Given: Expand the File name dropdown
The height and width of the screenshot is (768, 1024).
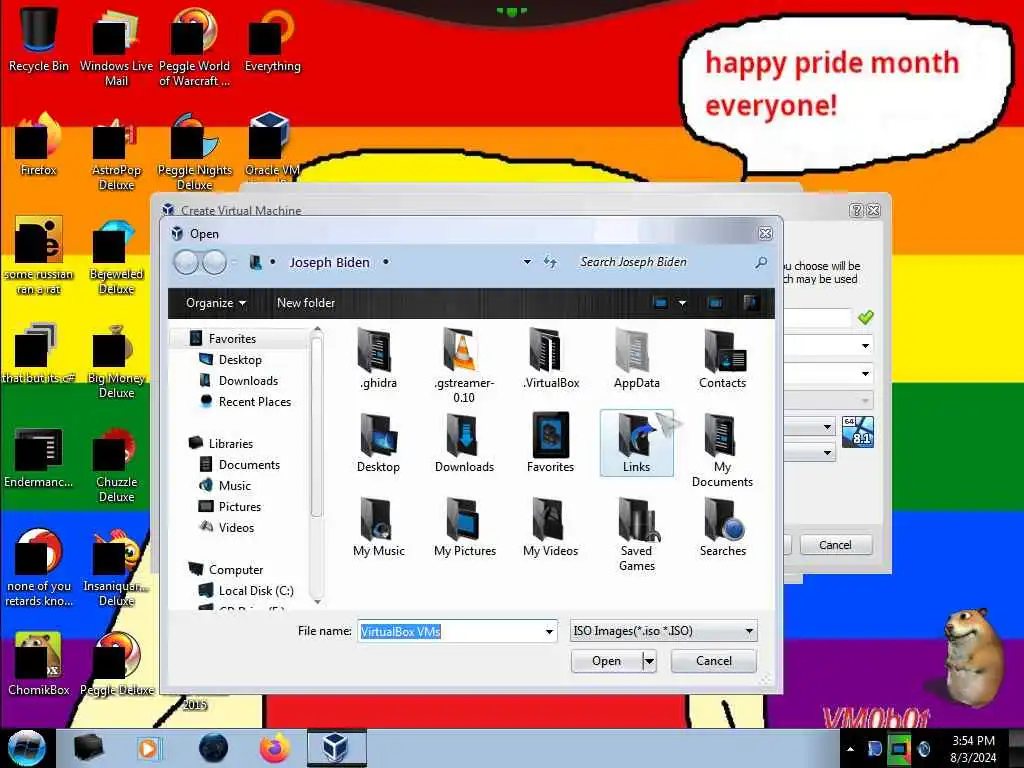Looking at the screenshot, I should tap(549, 632).
